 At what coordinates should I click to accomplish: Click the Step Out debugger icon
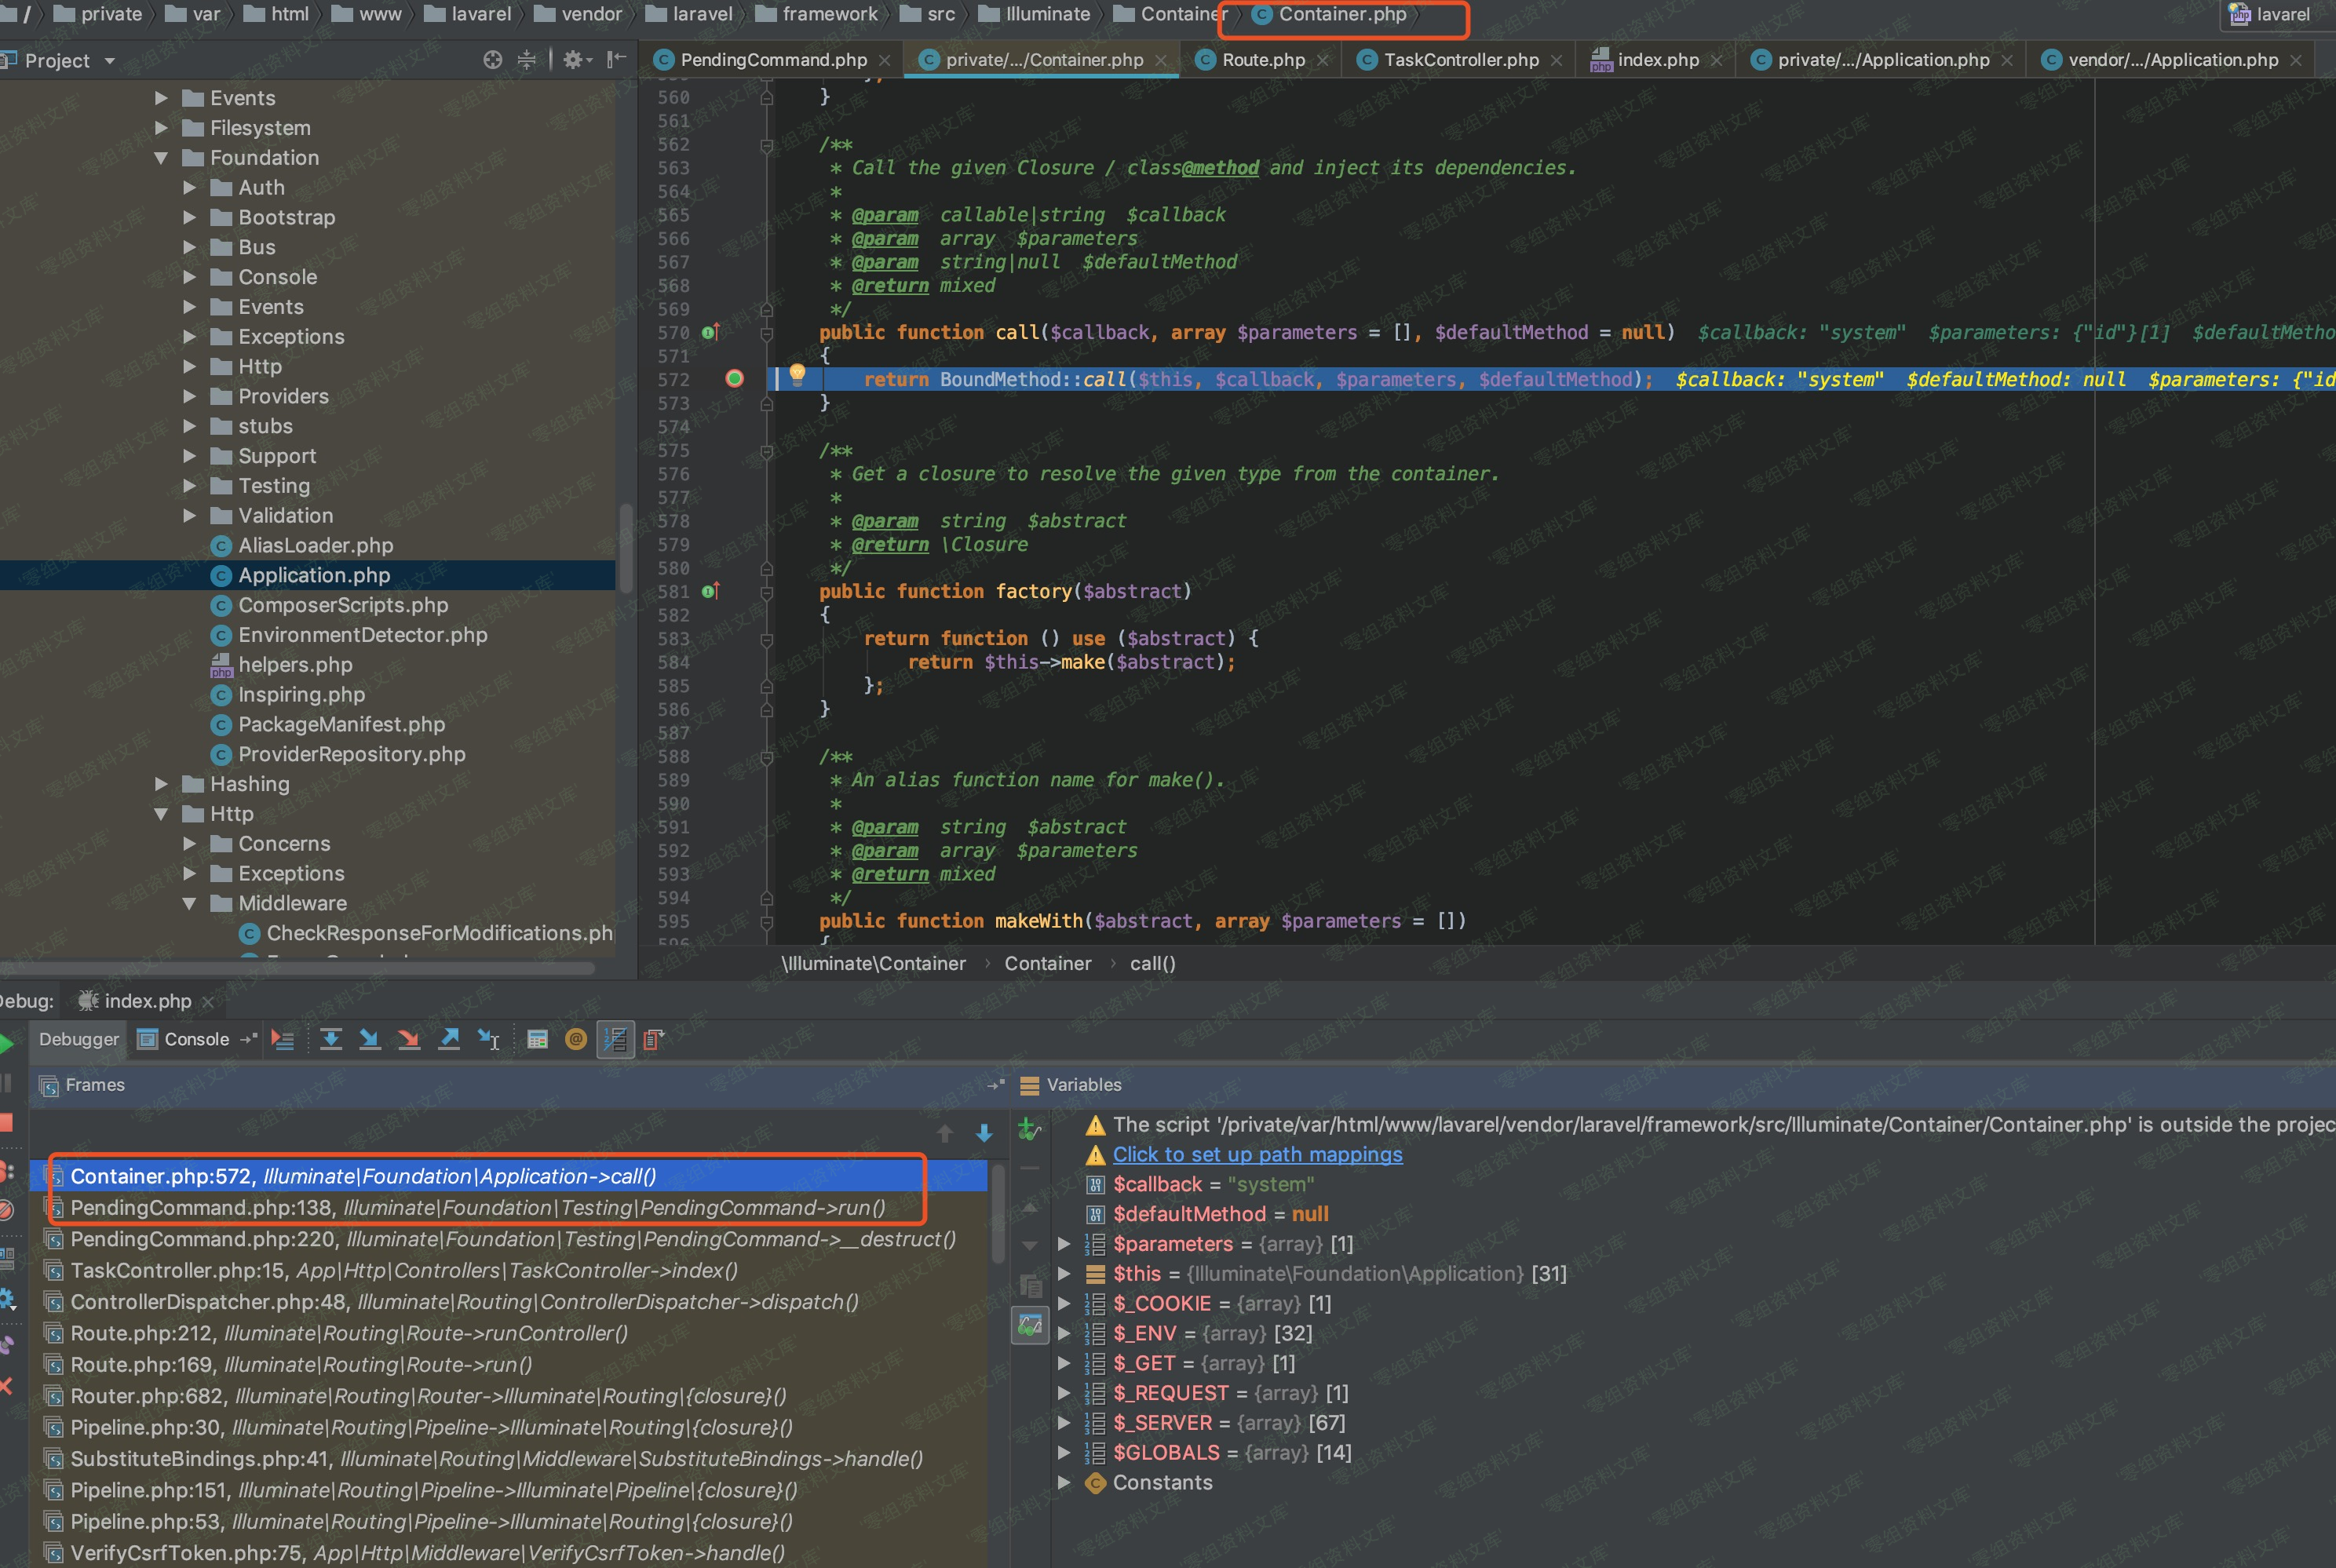449,1040
